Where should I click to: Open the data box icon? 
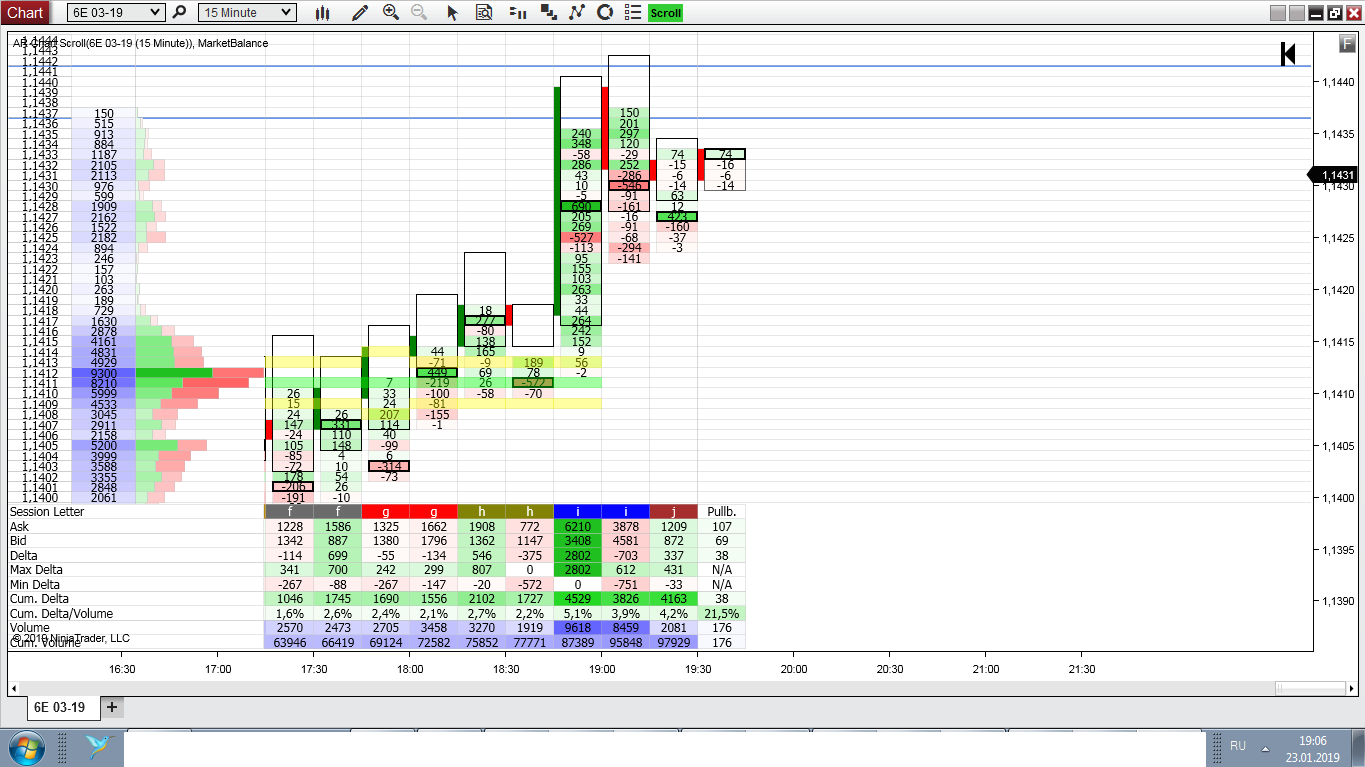click(x=484, y=13)
